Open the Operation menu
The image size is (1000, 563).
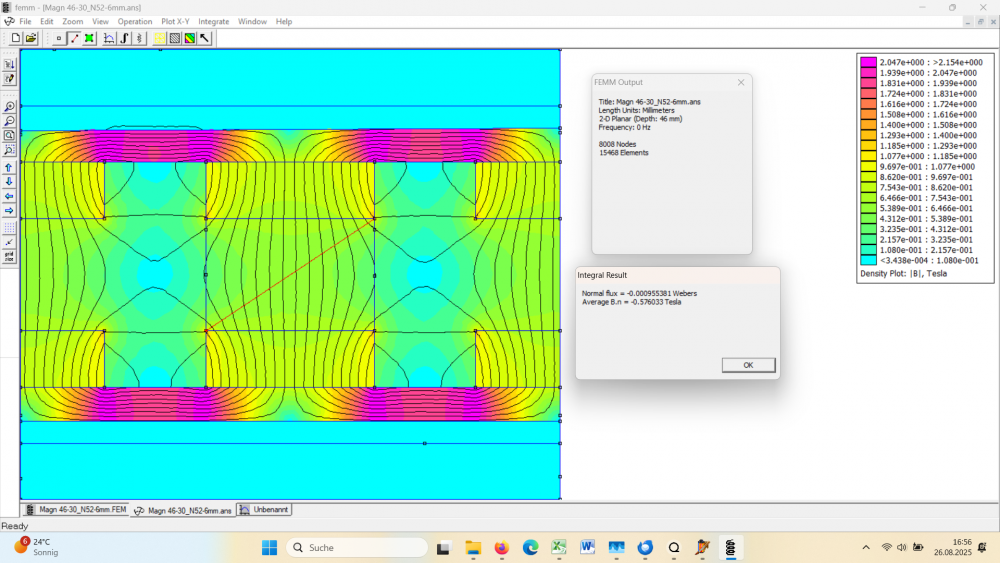135,21
